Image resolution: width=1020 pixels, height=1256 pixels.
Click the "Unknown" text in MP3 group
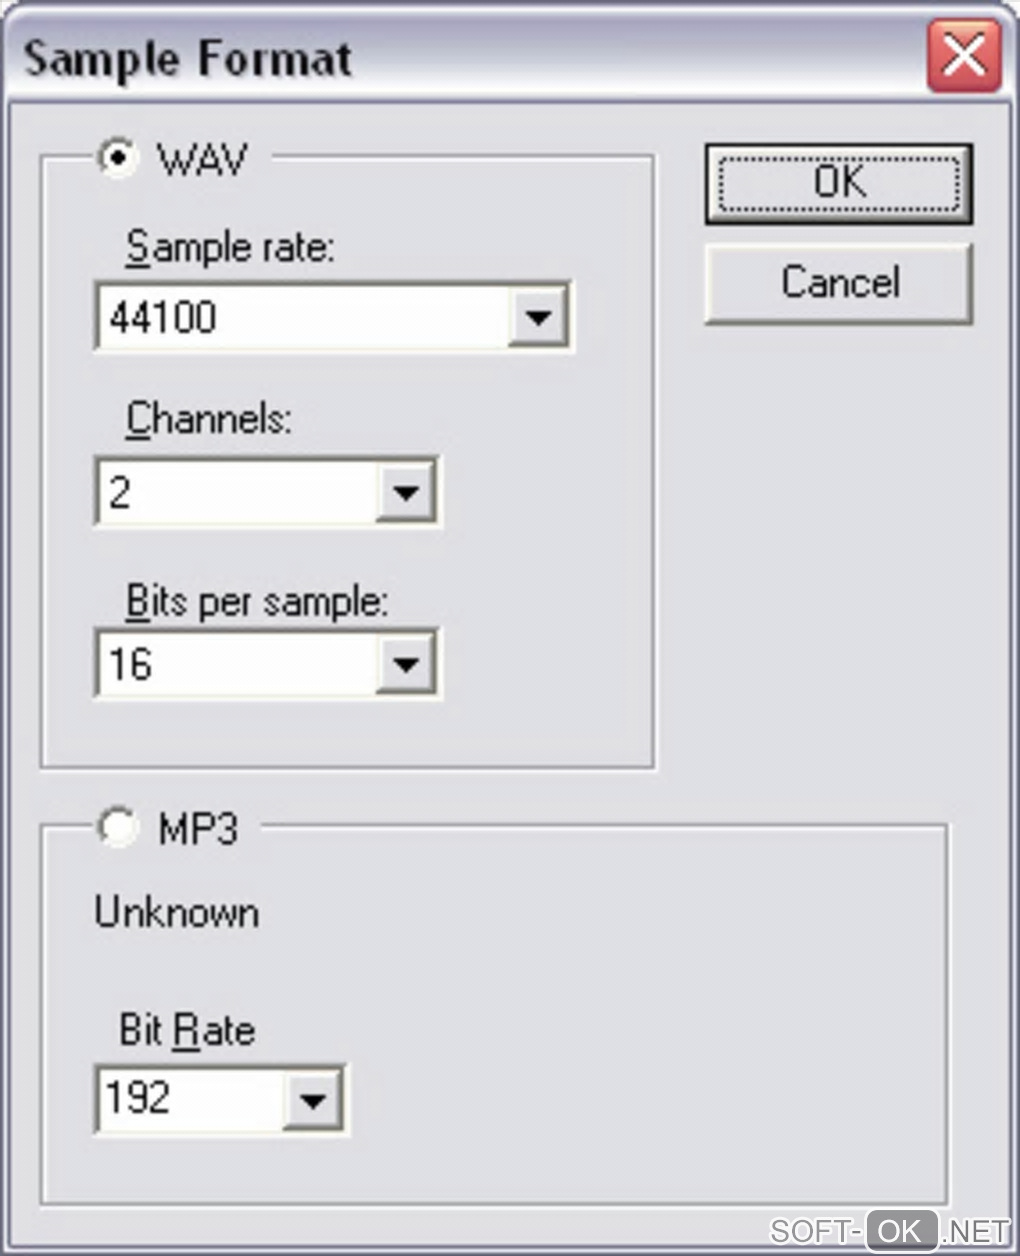coord(177,912)
